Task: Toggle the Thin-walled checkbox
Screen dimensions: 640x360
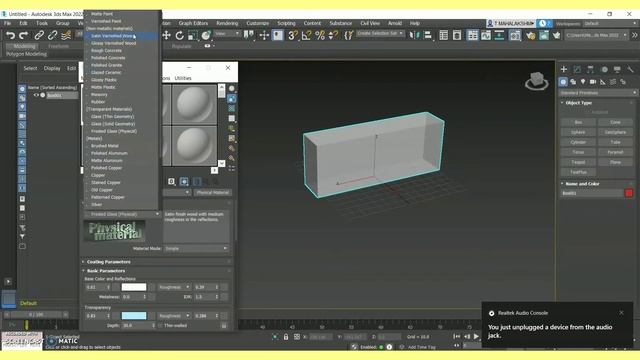Action: [x=161, y=326]
